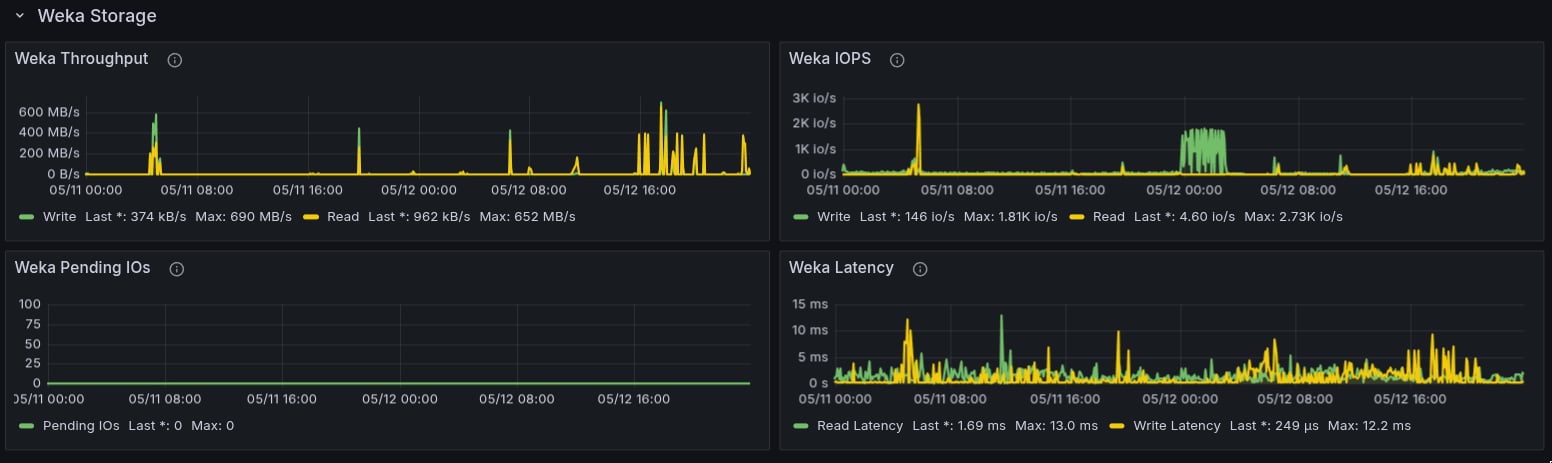Toggle the Read series in IOPS legend
Viewport: 1552px width, 463px height.
click(x=1109, y=217)
